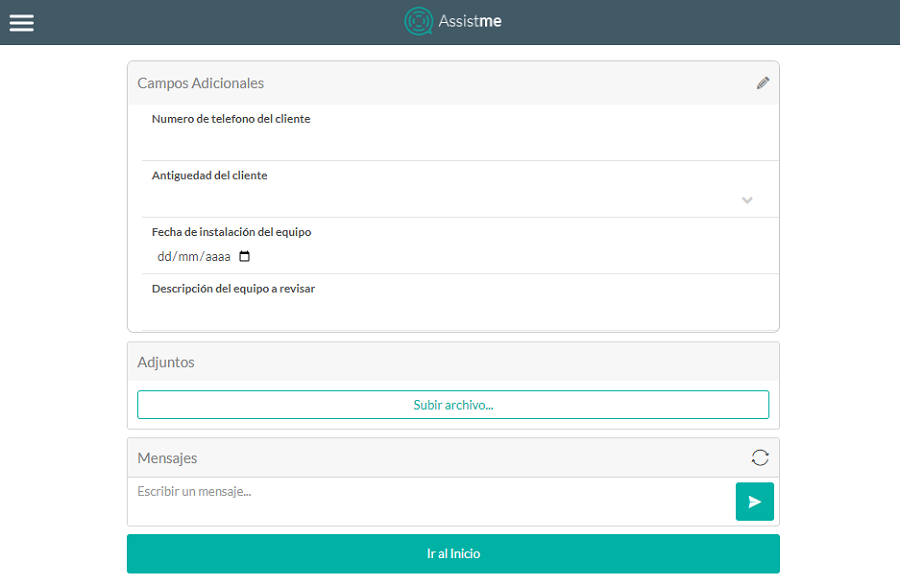Focus the Numero de telefono del cliente field
This screenshot has width=900, height=585.
pos(453,143)
